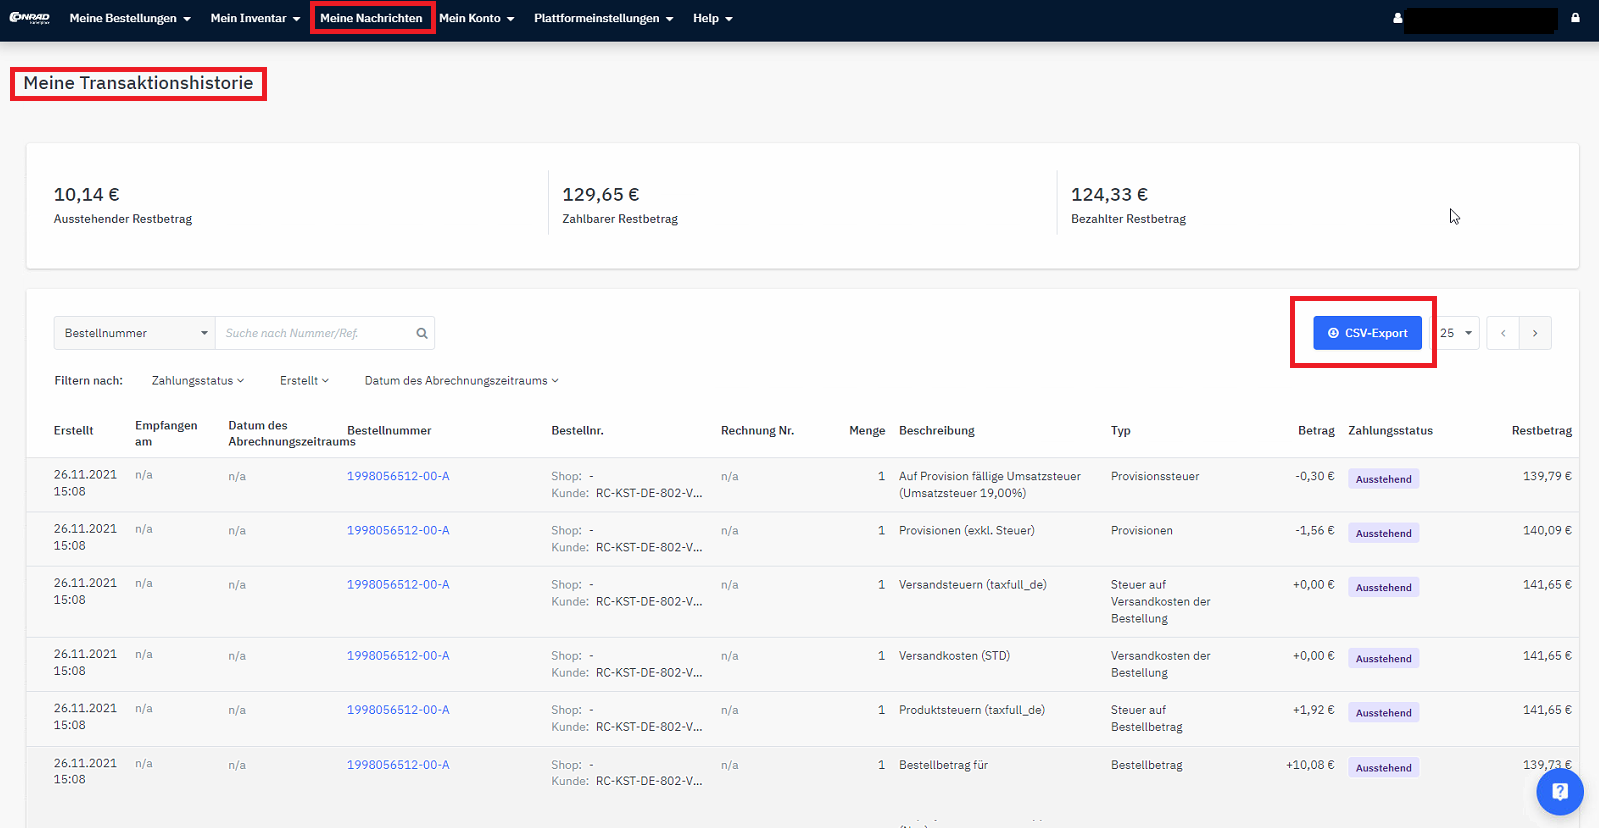
Task: Expand the Erstellt date filter
Action: point(304,381)
